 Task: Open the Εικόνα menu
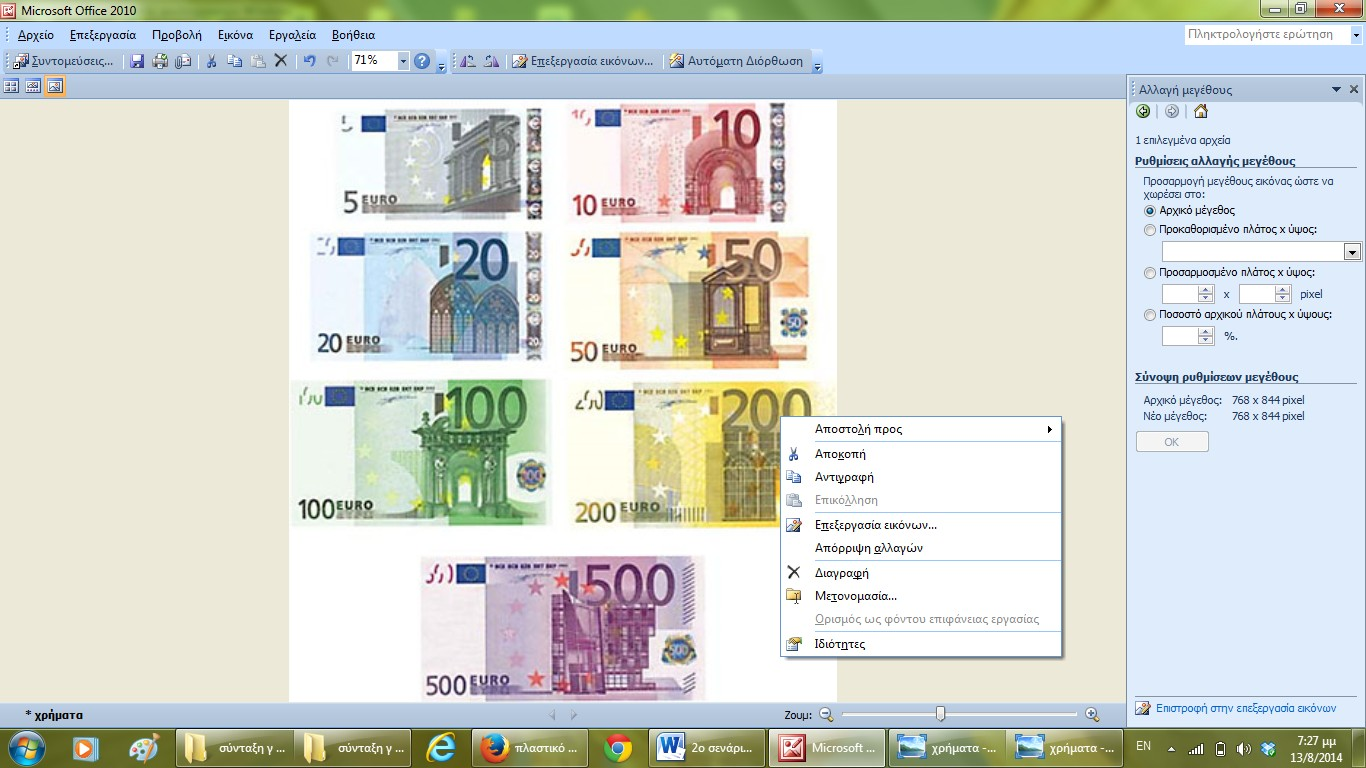(235, 35)
